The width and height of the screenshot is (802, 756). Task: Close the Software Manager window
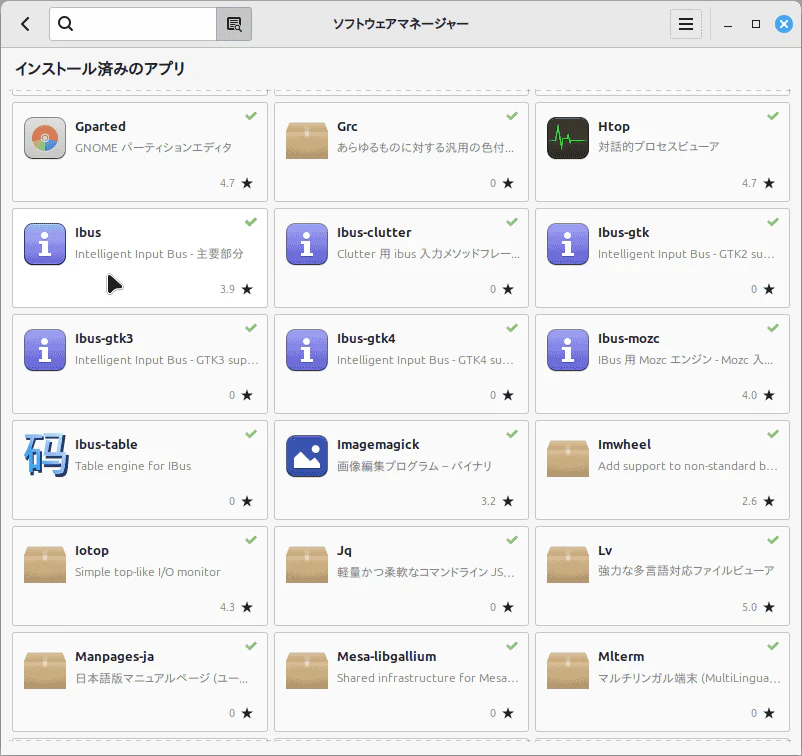click(x=784, y=24)
